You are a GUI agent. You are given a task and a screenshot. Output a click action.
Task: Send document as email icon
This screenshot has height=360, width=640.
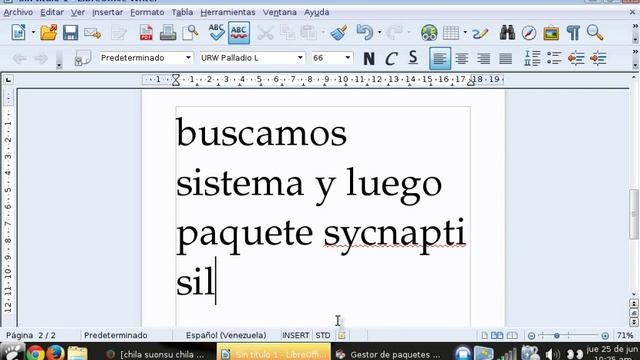[x=93, y=32]
